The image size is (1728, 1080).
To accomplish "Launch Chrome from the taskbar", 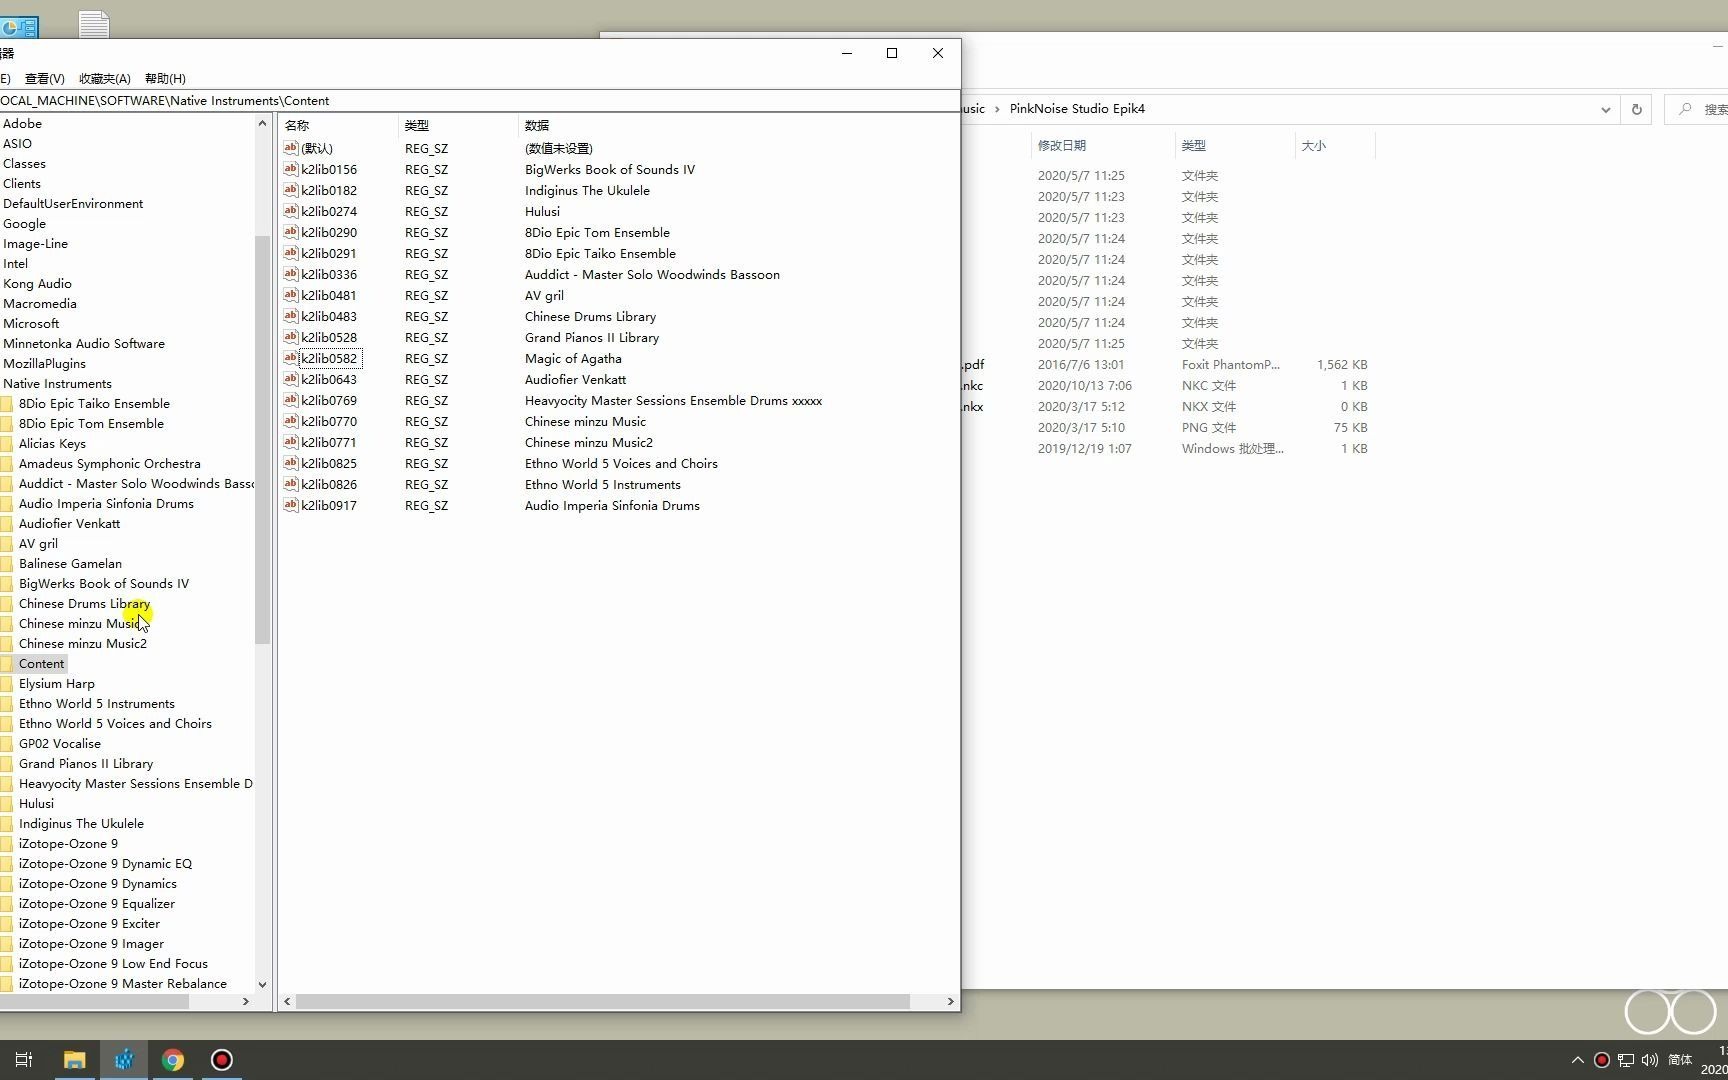I will click(173, 1060).
